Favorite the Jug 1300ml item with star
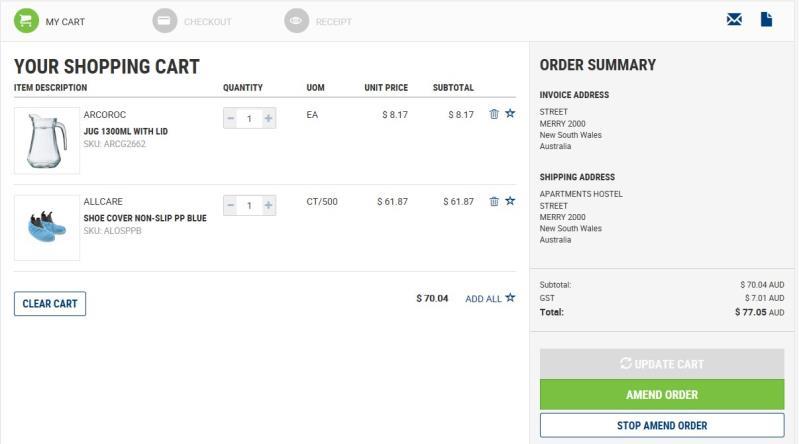799x444 pixels. 510,114
